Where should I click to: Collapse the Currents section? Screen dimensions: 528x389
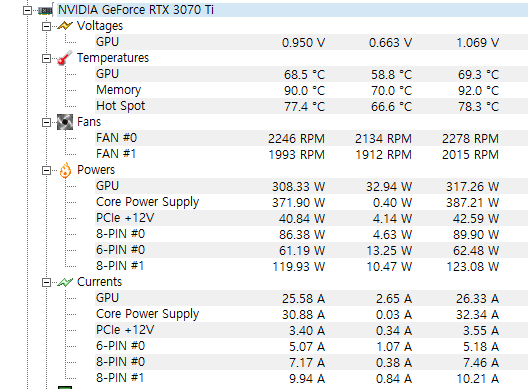[x=46, y=282]
